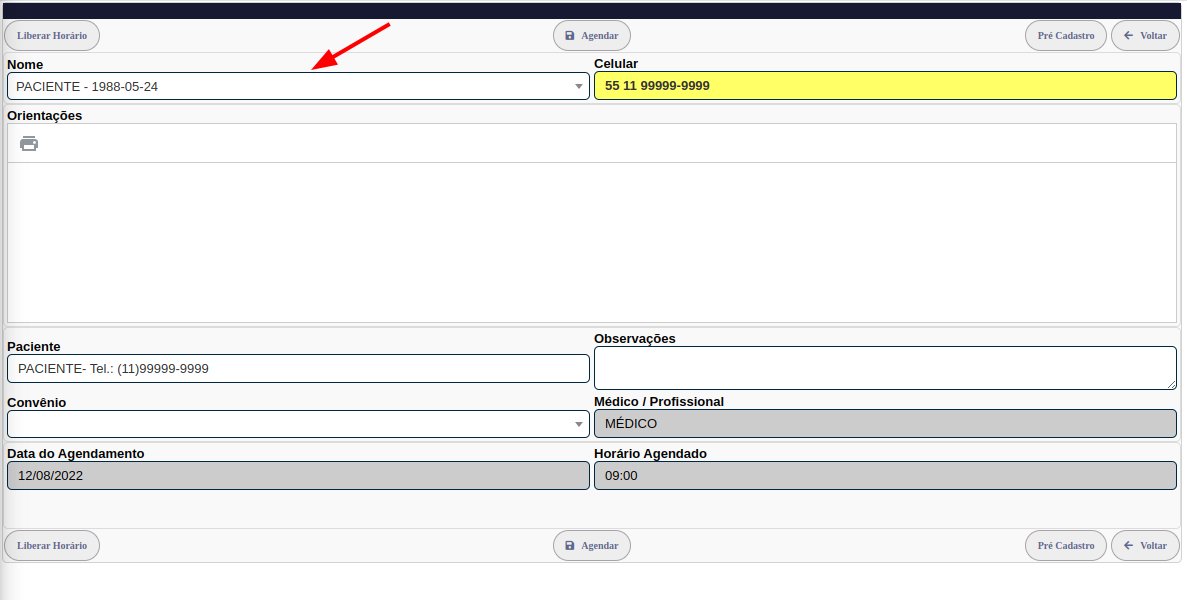Click inside the Orientações text editor area
Viewport: 1187px width, 600px height.
pyautogui.click(x=591, y=242)
